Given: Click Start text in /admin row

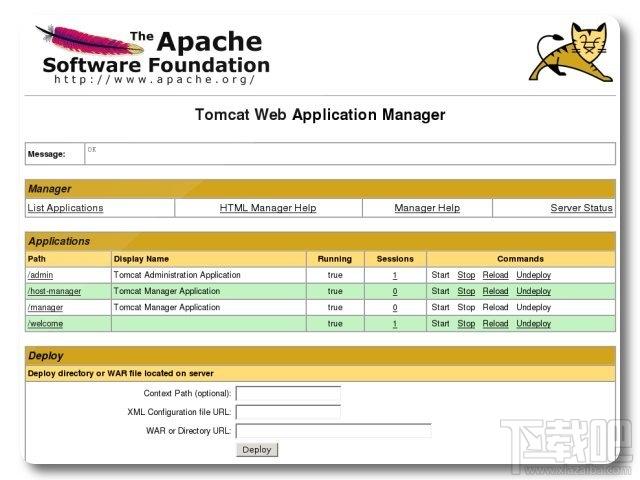Looking at the screenshot, I should pyautogui.click(x=440, y=275).
